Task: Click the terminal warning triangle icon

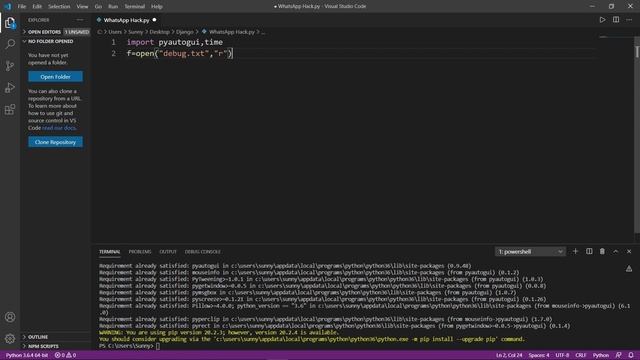Action: [629, 269]
